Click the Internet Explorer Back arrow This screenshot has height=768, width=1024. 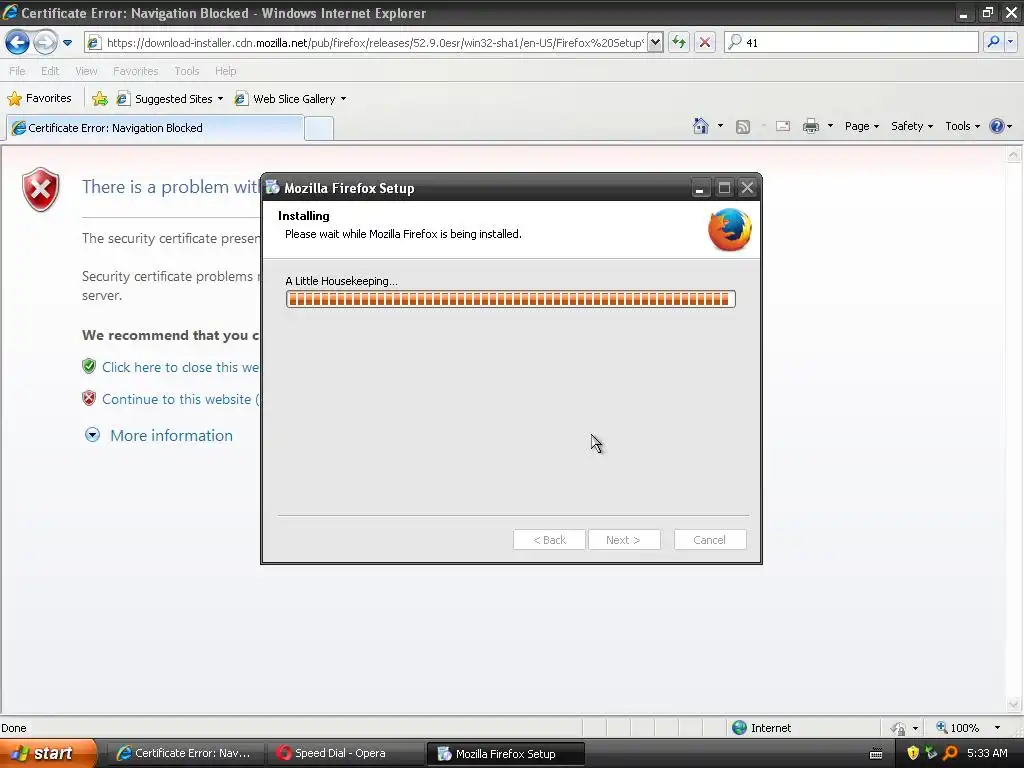point(17,43)
